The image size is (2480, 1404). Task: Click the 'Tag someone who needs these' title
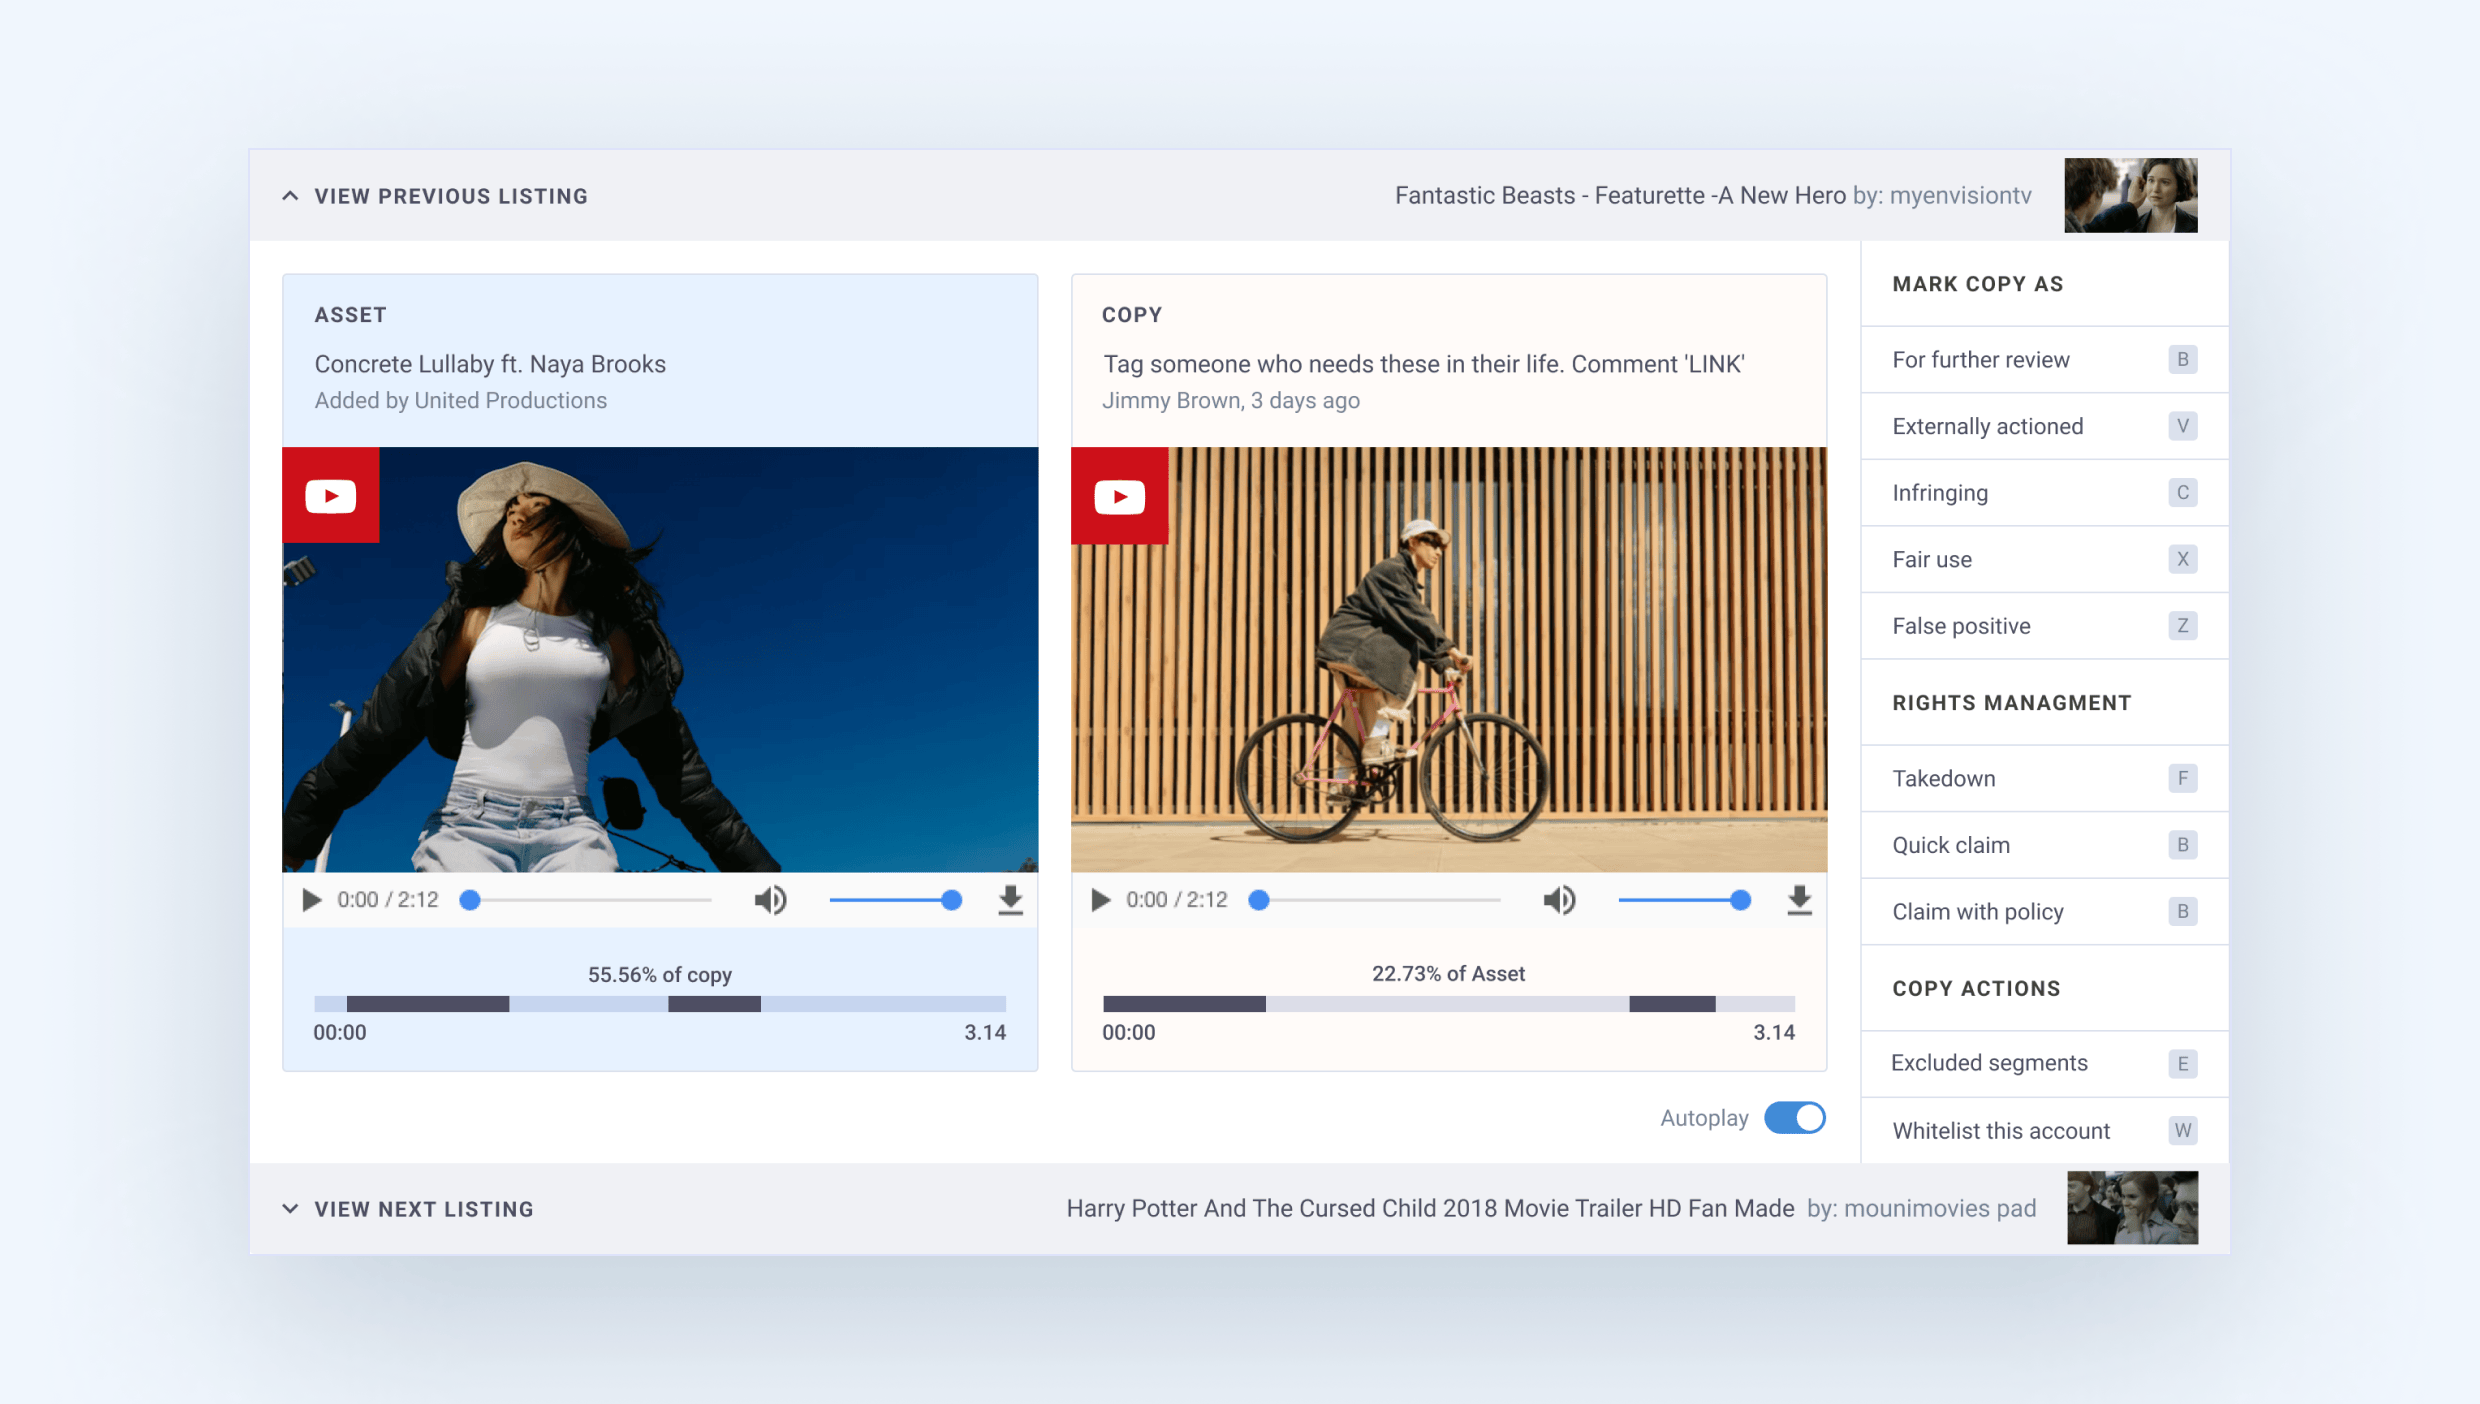point(1424,364)
